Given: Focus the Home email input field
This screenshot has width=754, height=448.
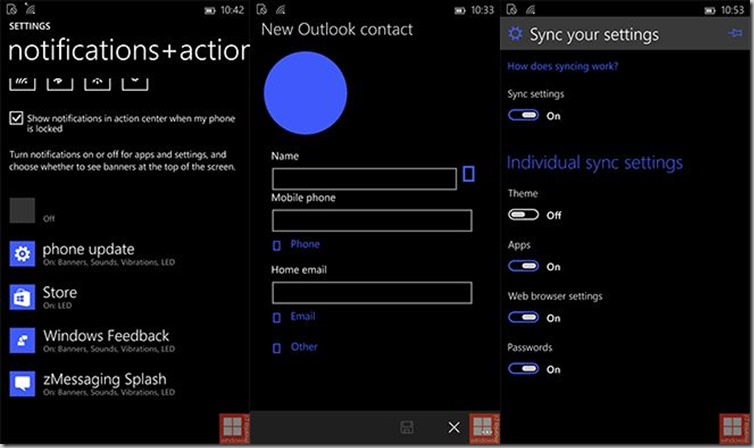Looking at the screenshot, I should 372,293.
